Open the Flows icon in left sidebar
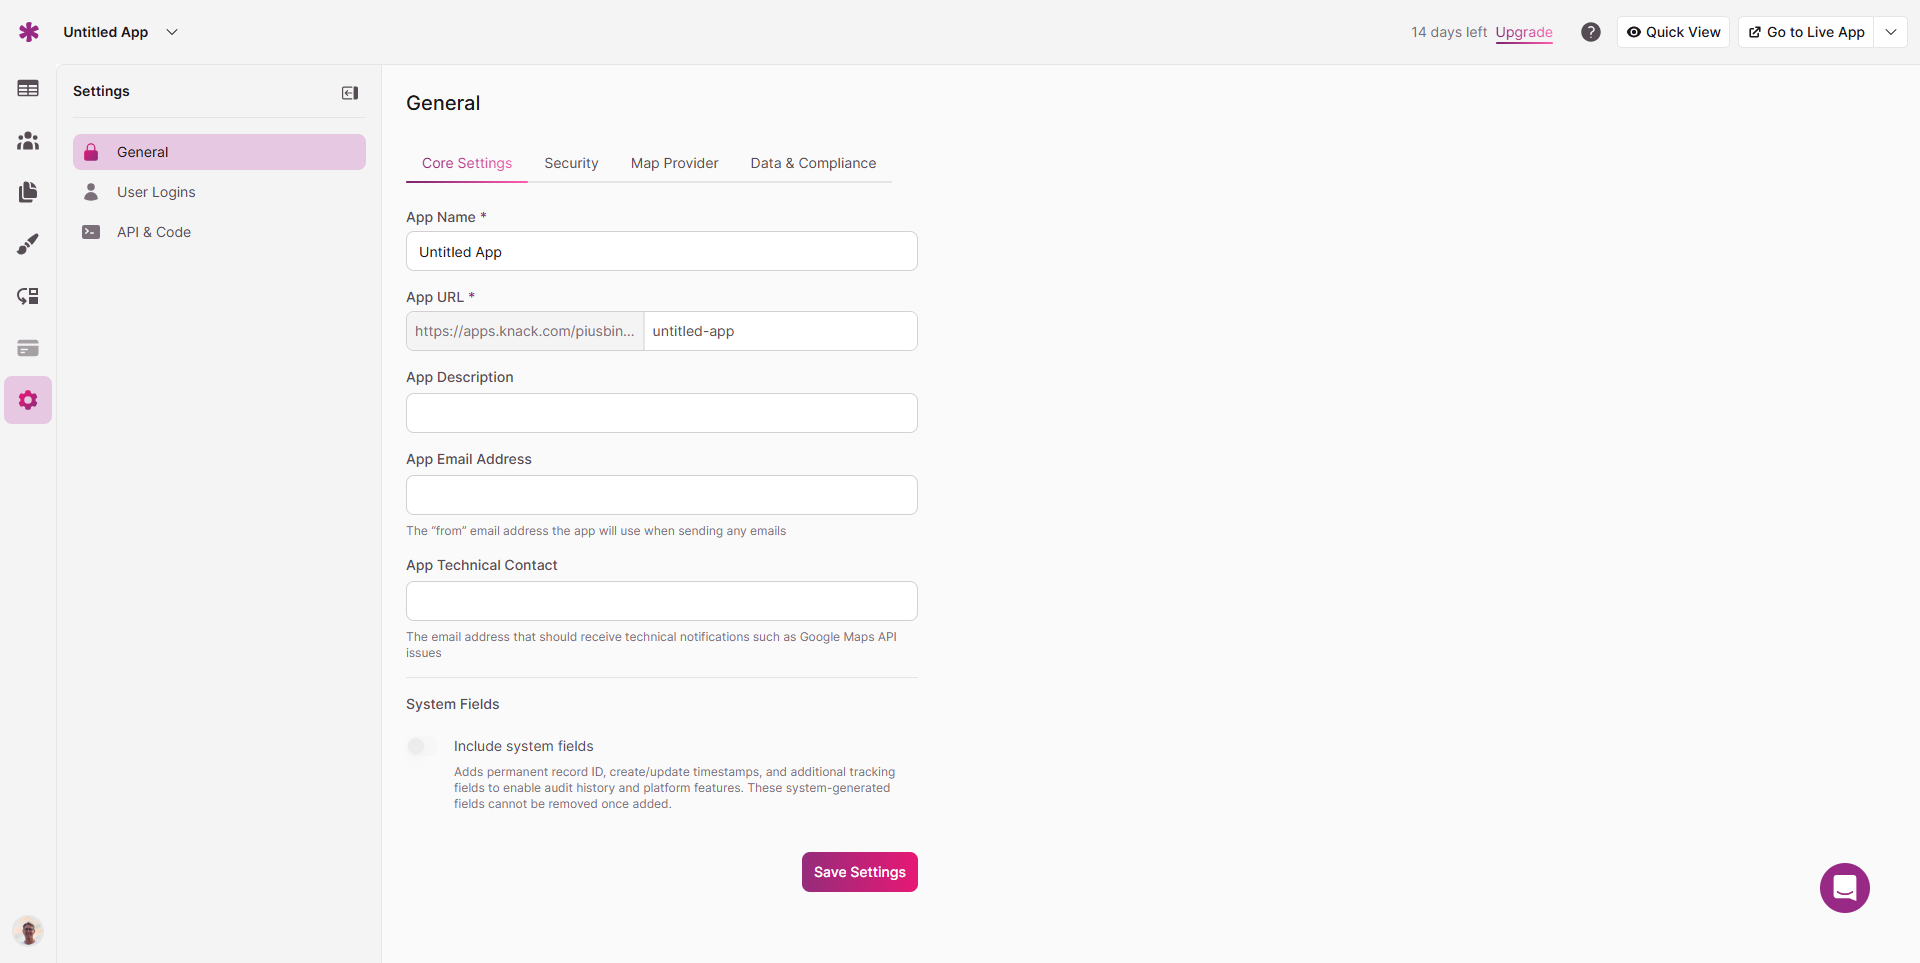This screenshot has height=963, width=1920. pyautogui.click(x=28, y=296)
